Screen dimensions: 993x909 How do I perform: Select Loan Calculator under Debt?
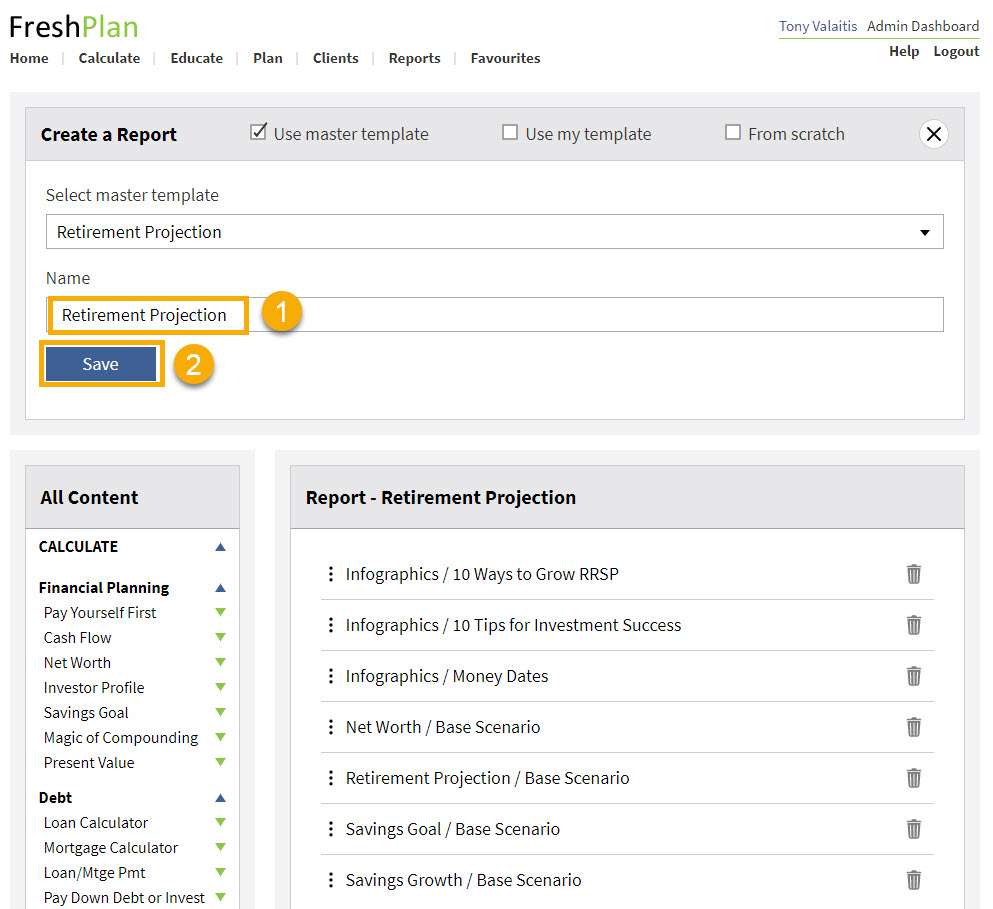(x=96, y=822)
